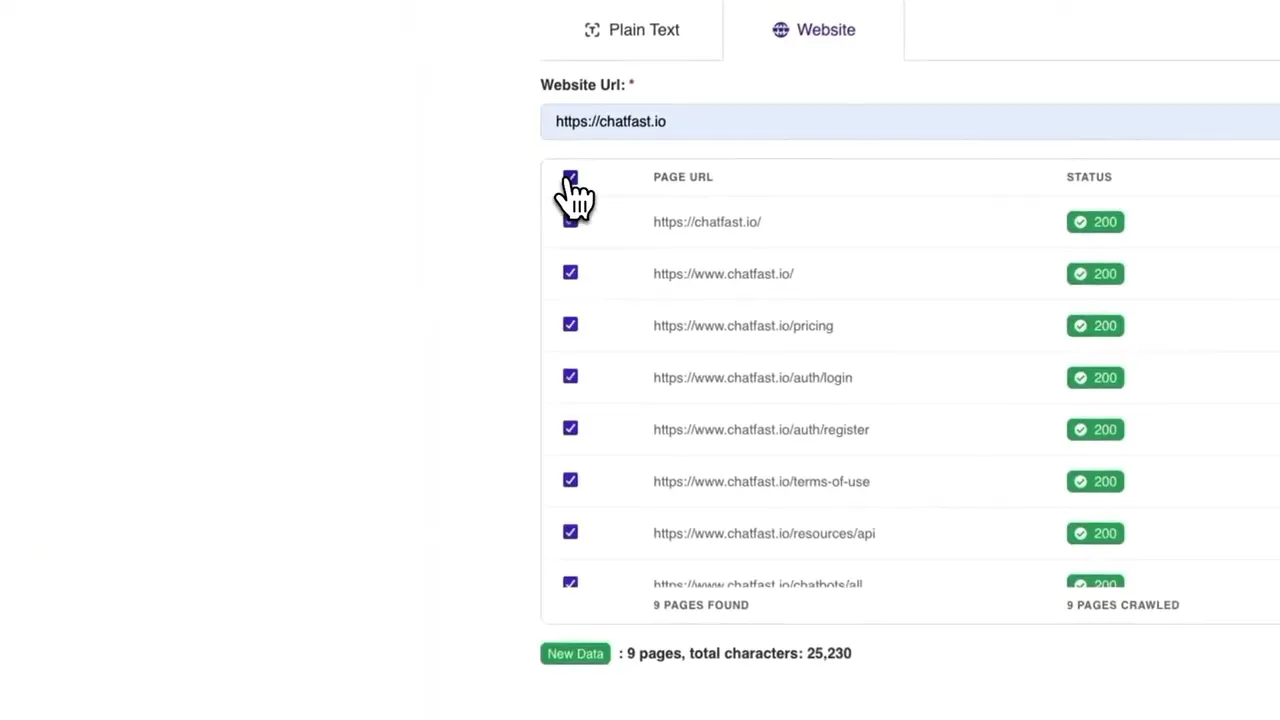Uncheck the terms-of-use page checkbox
Image resolution: width=1280 pixels, height=720 pixels.
pos(570,481)
